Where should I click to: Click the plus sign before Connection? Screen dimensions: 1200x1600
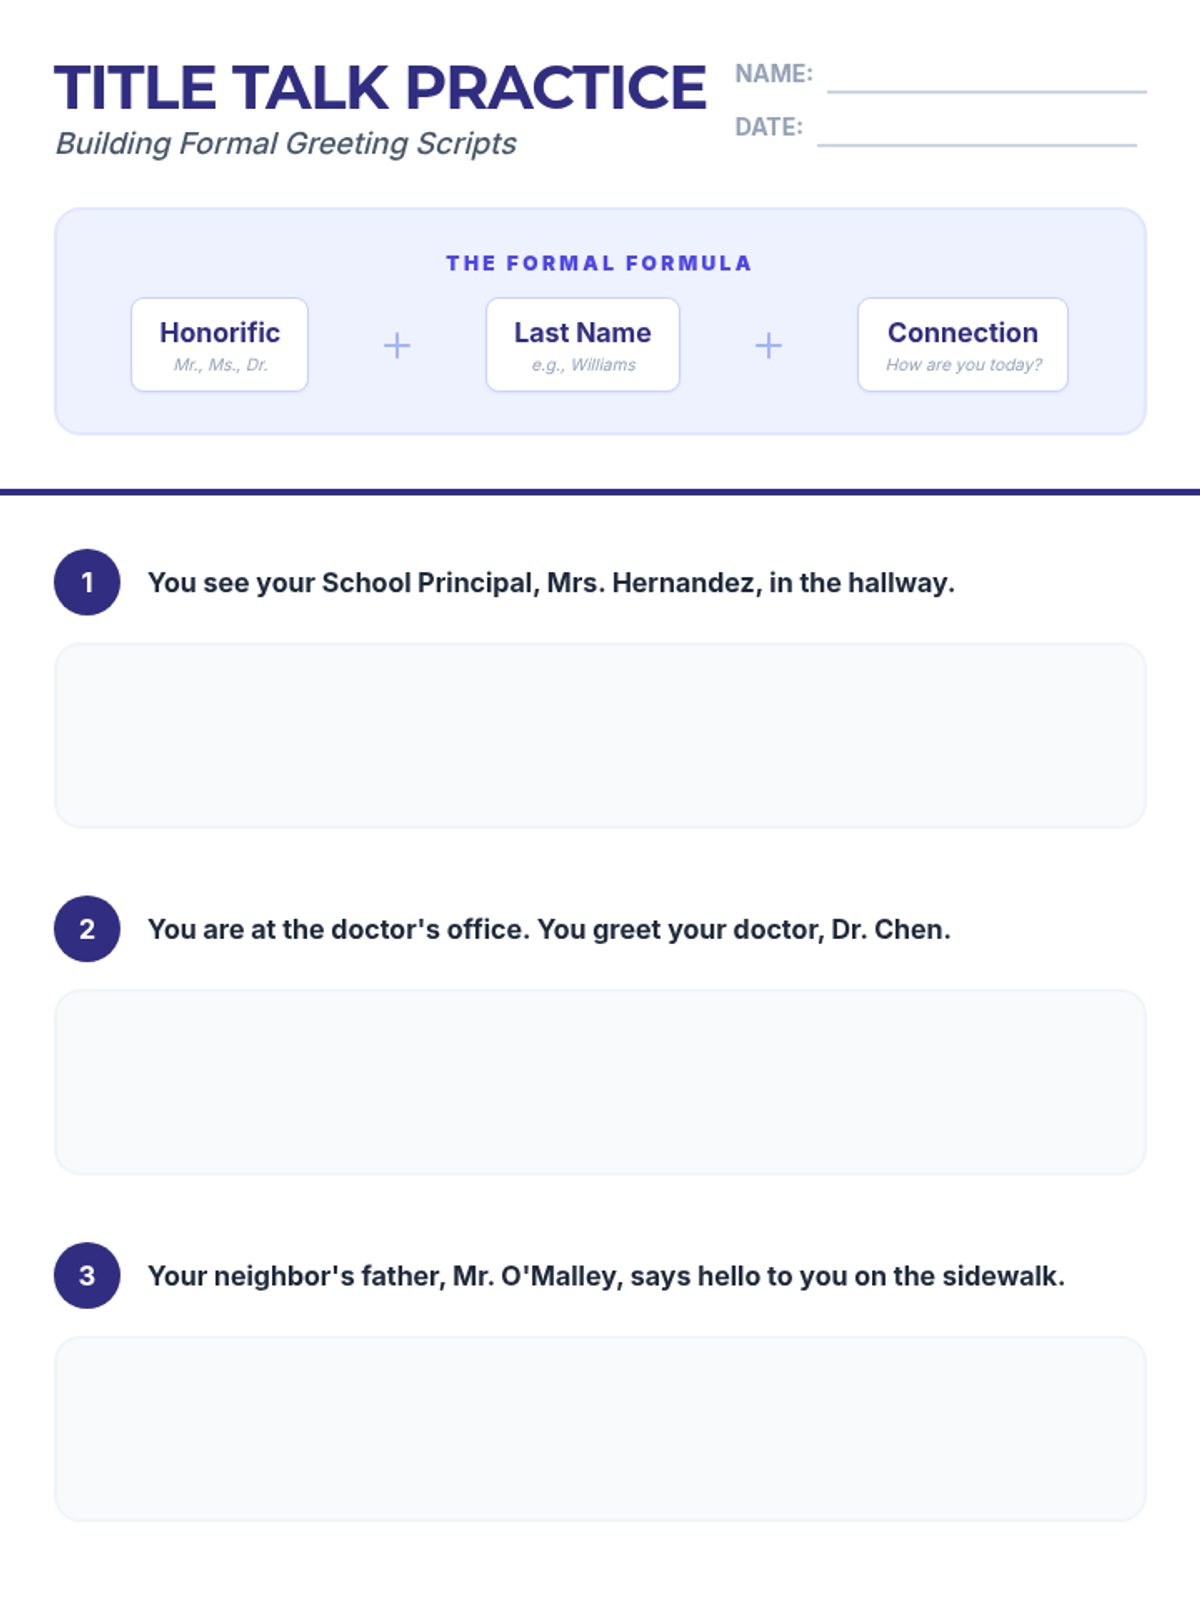(768, 346)
